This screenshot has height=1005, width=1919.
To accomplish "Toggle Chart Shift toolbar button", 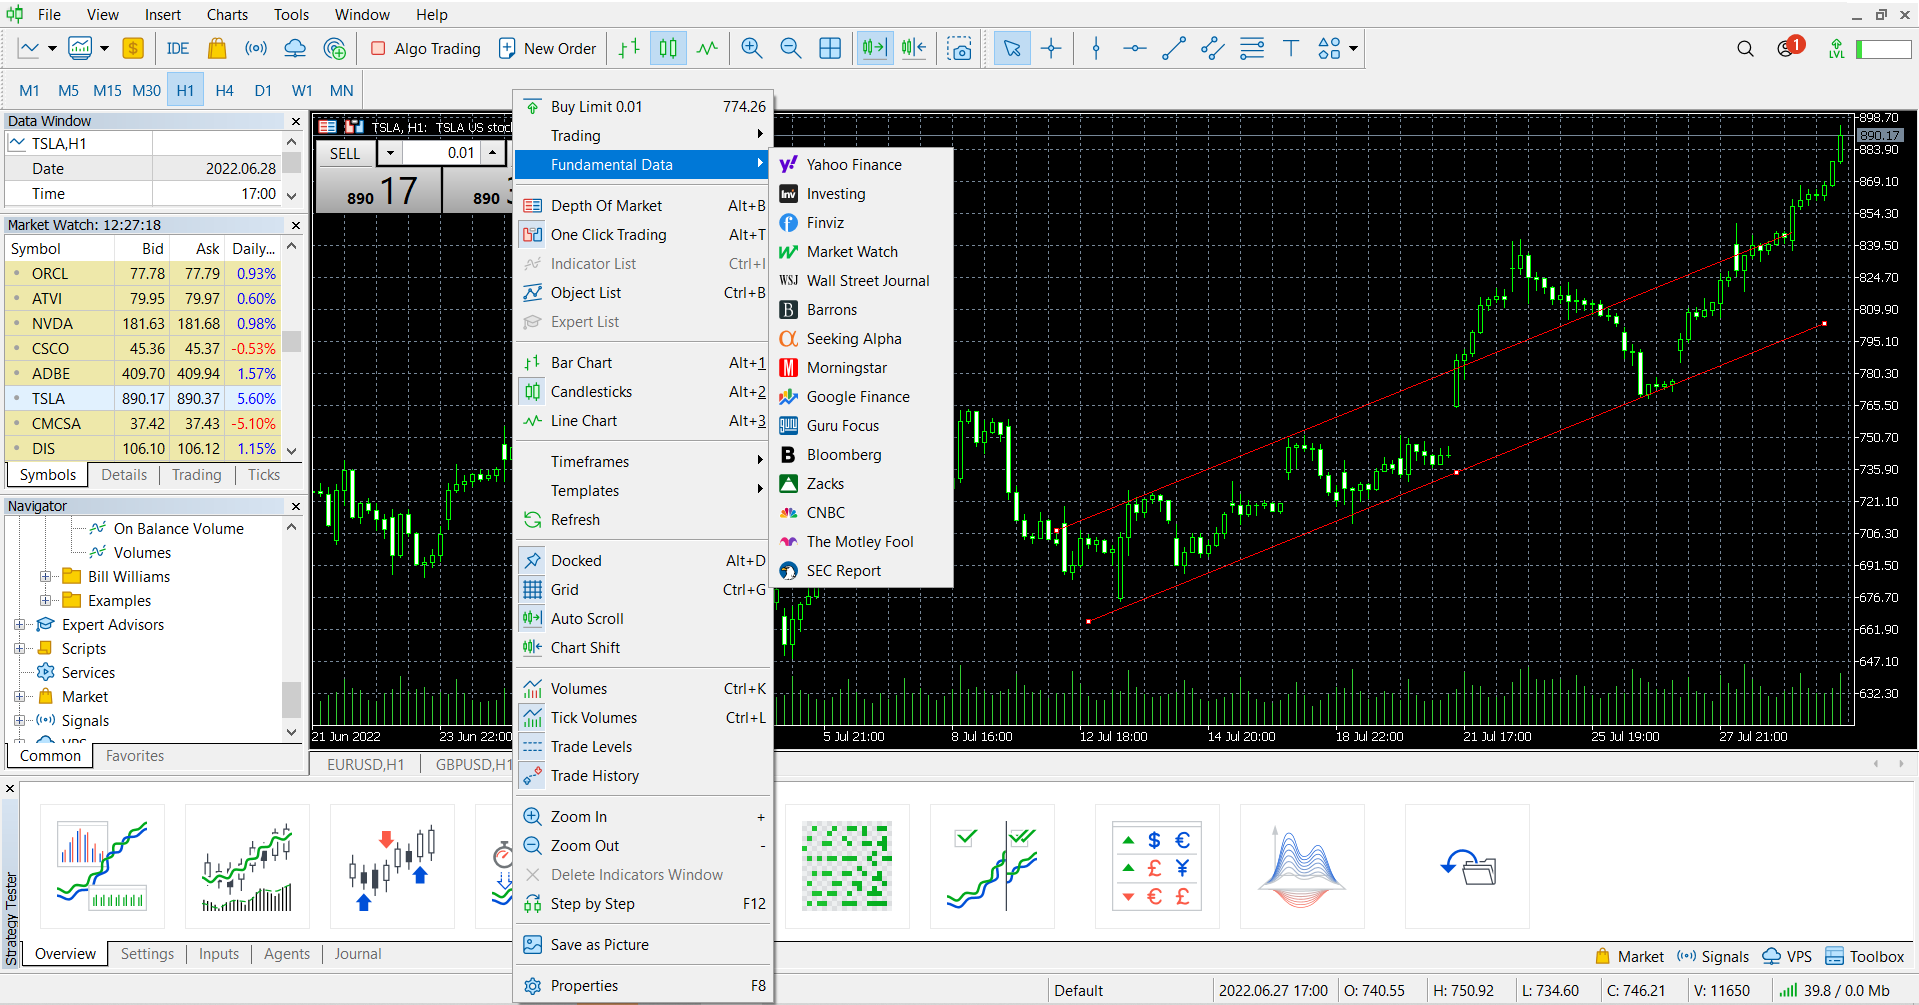I will pos(913,48).
